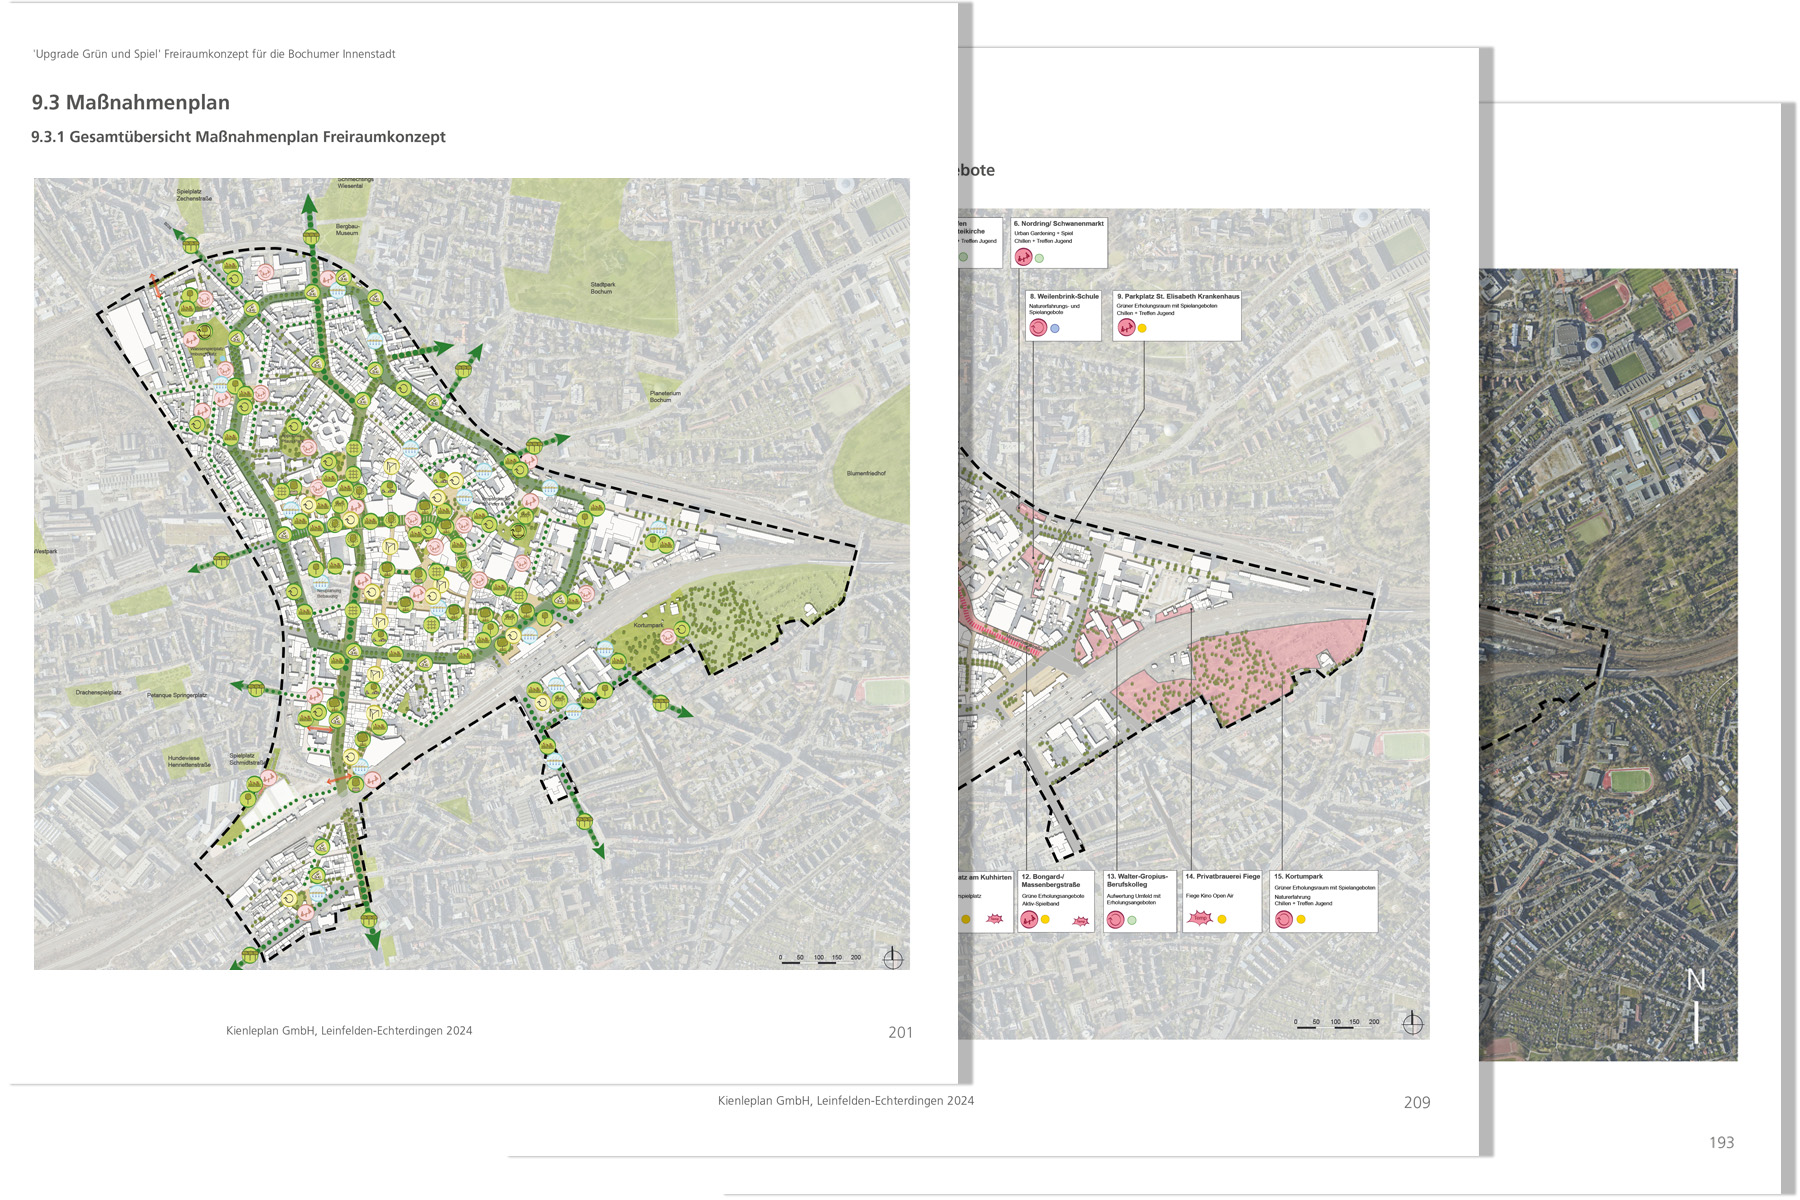The image size is (1800, 1200).
Task: Click the '9.3 Maßnahmenplan' heading
Action: (x=130, y=102)
